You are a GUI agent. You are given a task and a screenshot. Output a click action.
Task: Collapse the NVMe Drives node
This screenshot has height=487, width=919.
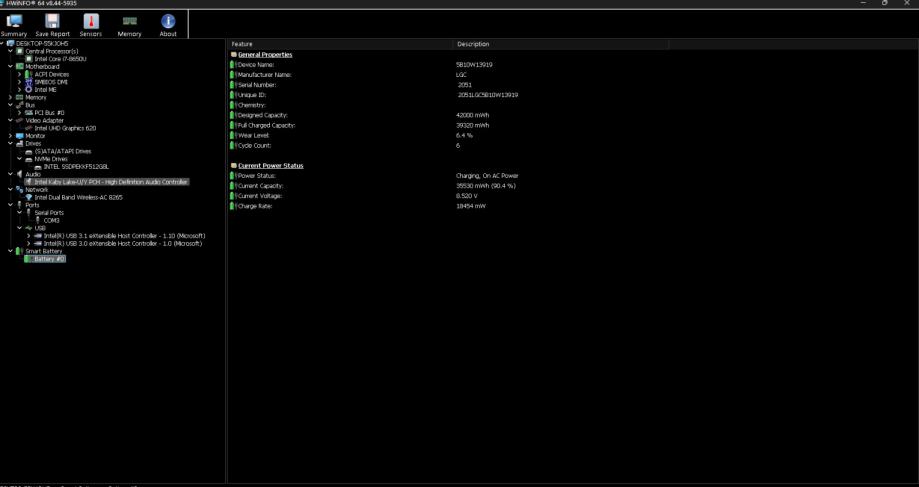point(19,159)
